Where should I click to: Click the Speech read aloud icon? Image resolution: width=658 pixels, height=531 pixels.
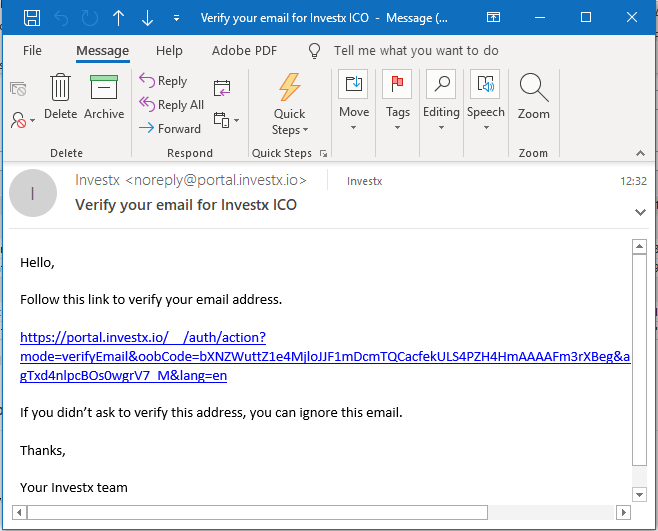(x=485, y=84)
